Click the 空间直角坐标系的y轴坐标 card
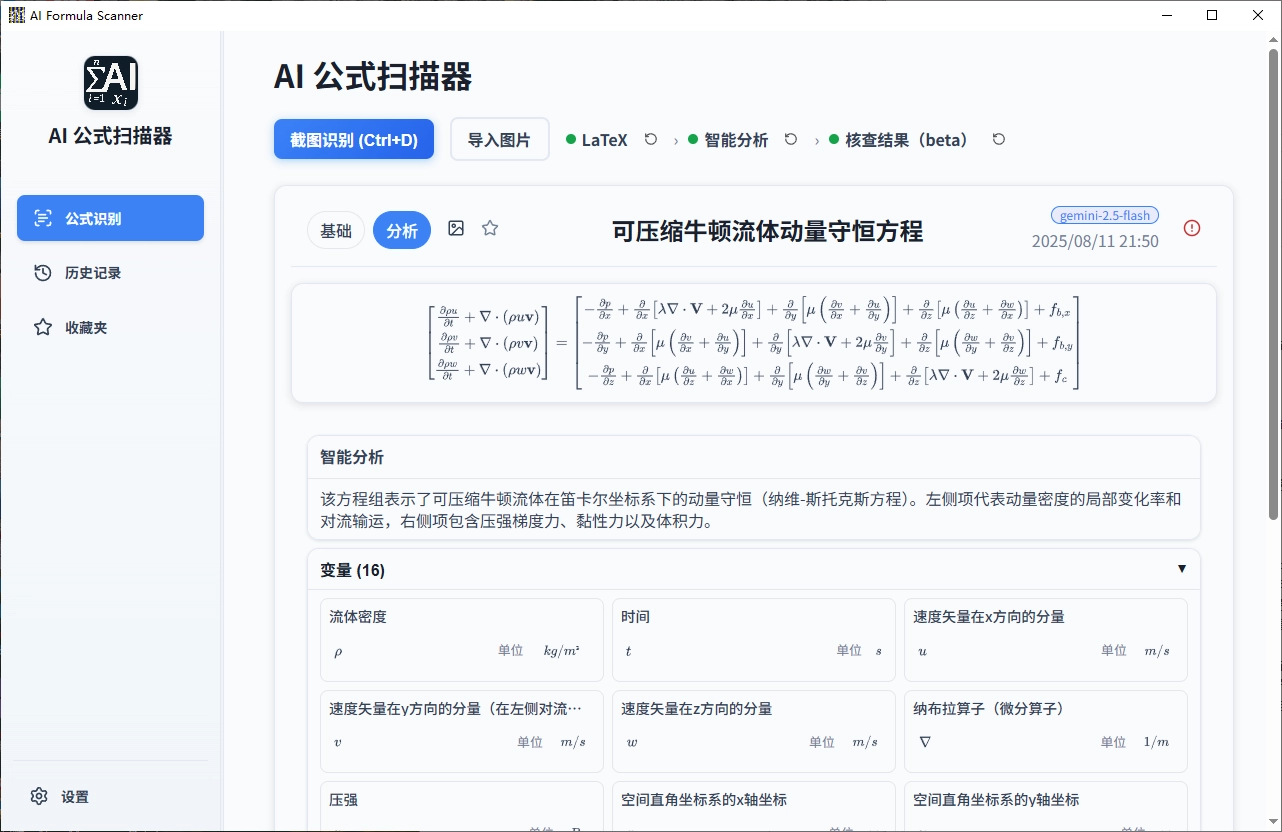The width and height of the screenshot is (1282, 832). [x=1046, y=806]
